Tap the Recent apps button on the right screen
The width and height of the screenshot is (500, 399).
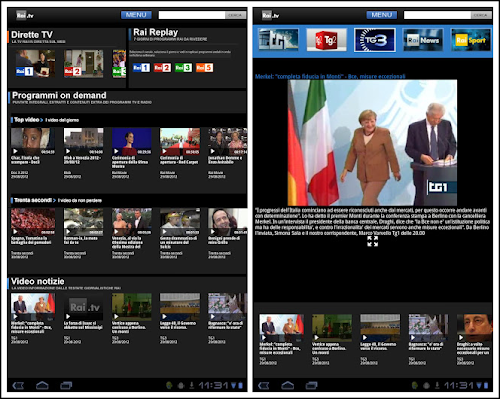pyautogui.click(x=311, y=386)
